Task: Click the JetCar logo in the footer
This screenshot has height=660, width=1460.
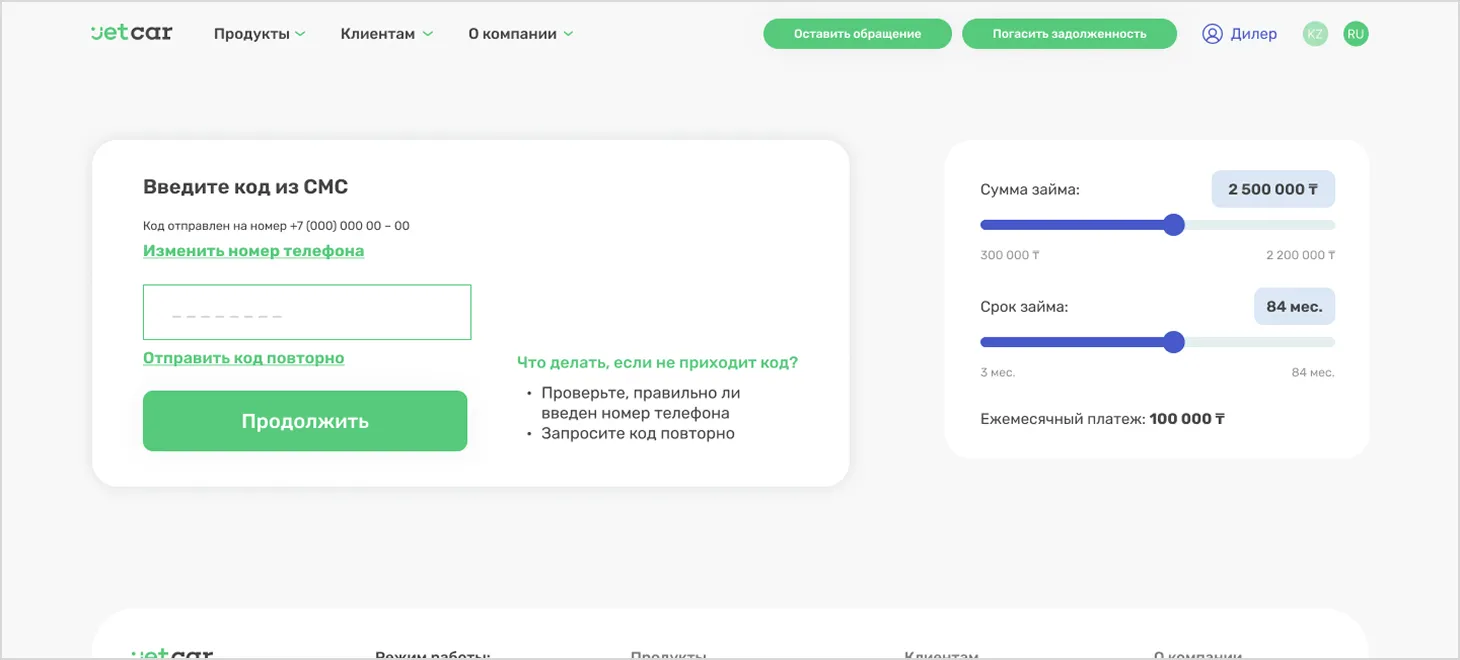Action: click(x=172, y=655)
